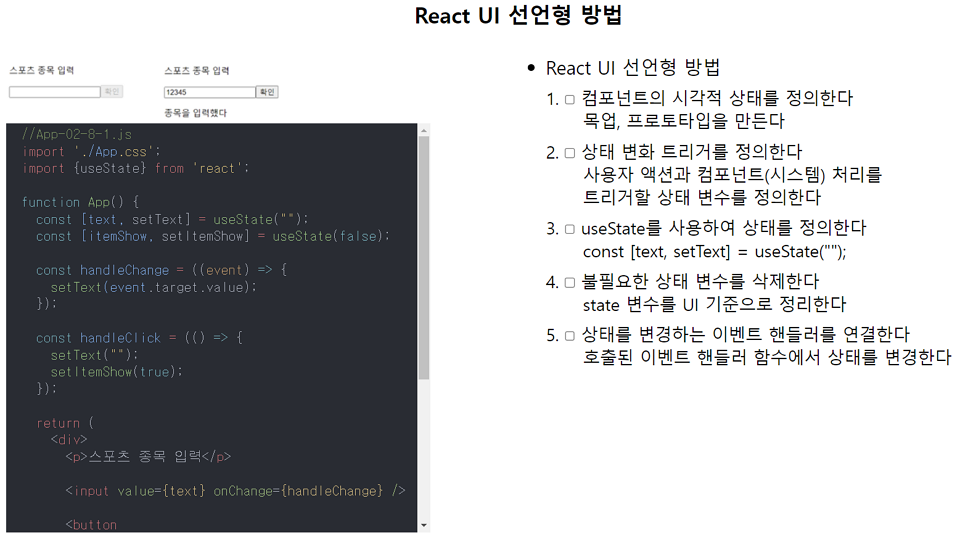The width and height of the screenshot is (960, 538).
Task: Check the box for 상태 변화 트리거를 정의한다
Action: 569,153
